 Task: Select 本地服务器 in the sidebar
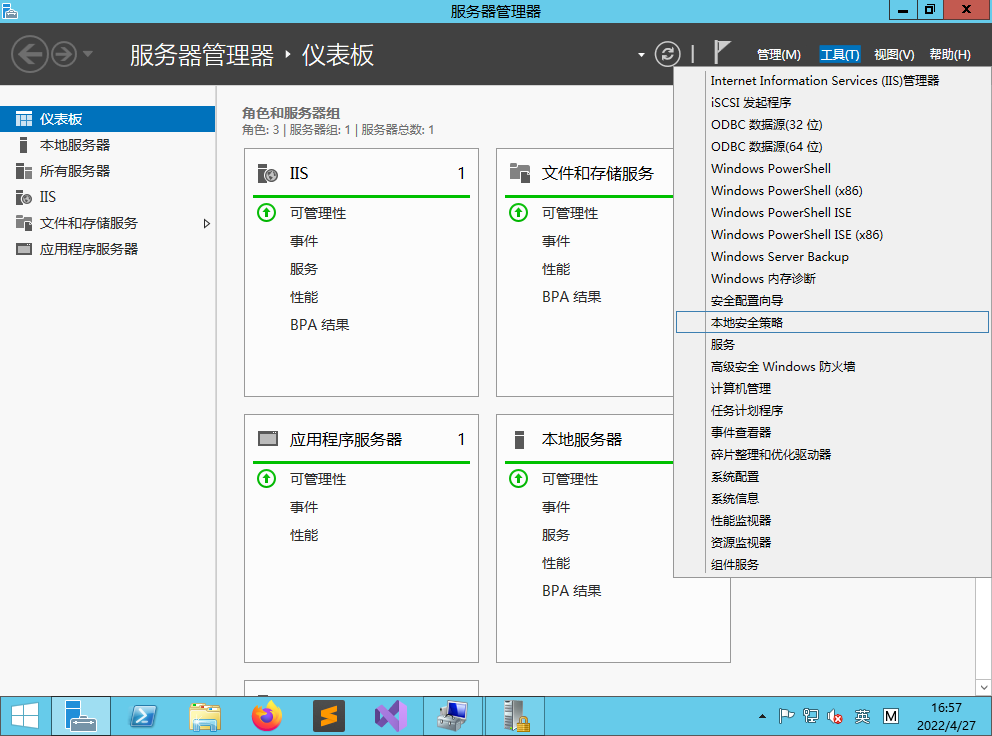[108, 145]
